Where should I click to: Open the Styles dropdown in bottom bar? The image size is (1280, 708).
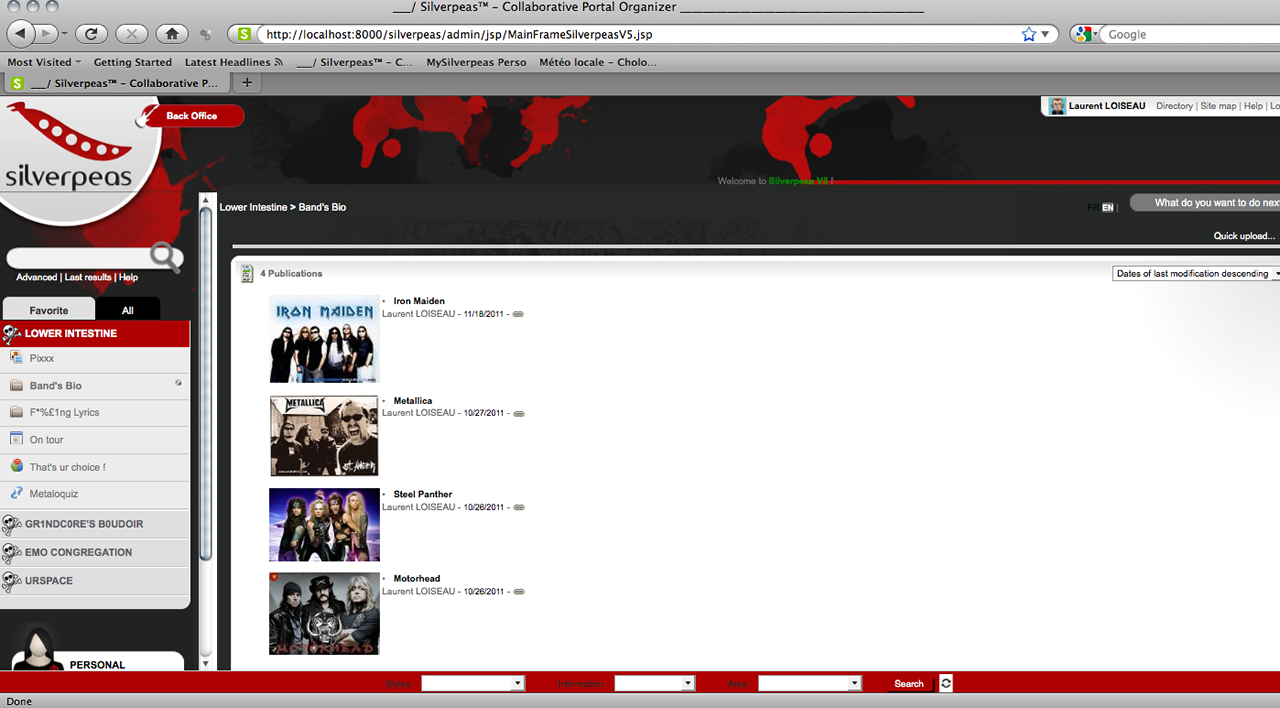(472, 684)
